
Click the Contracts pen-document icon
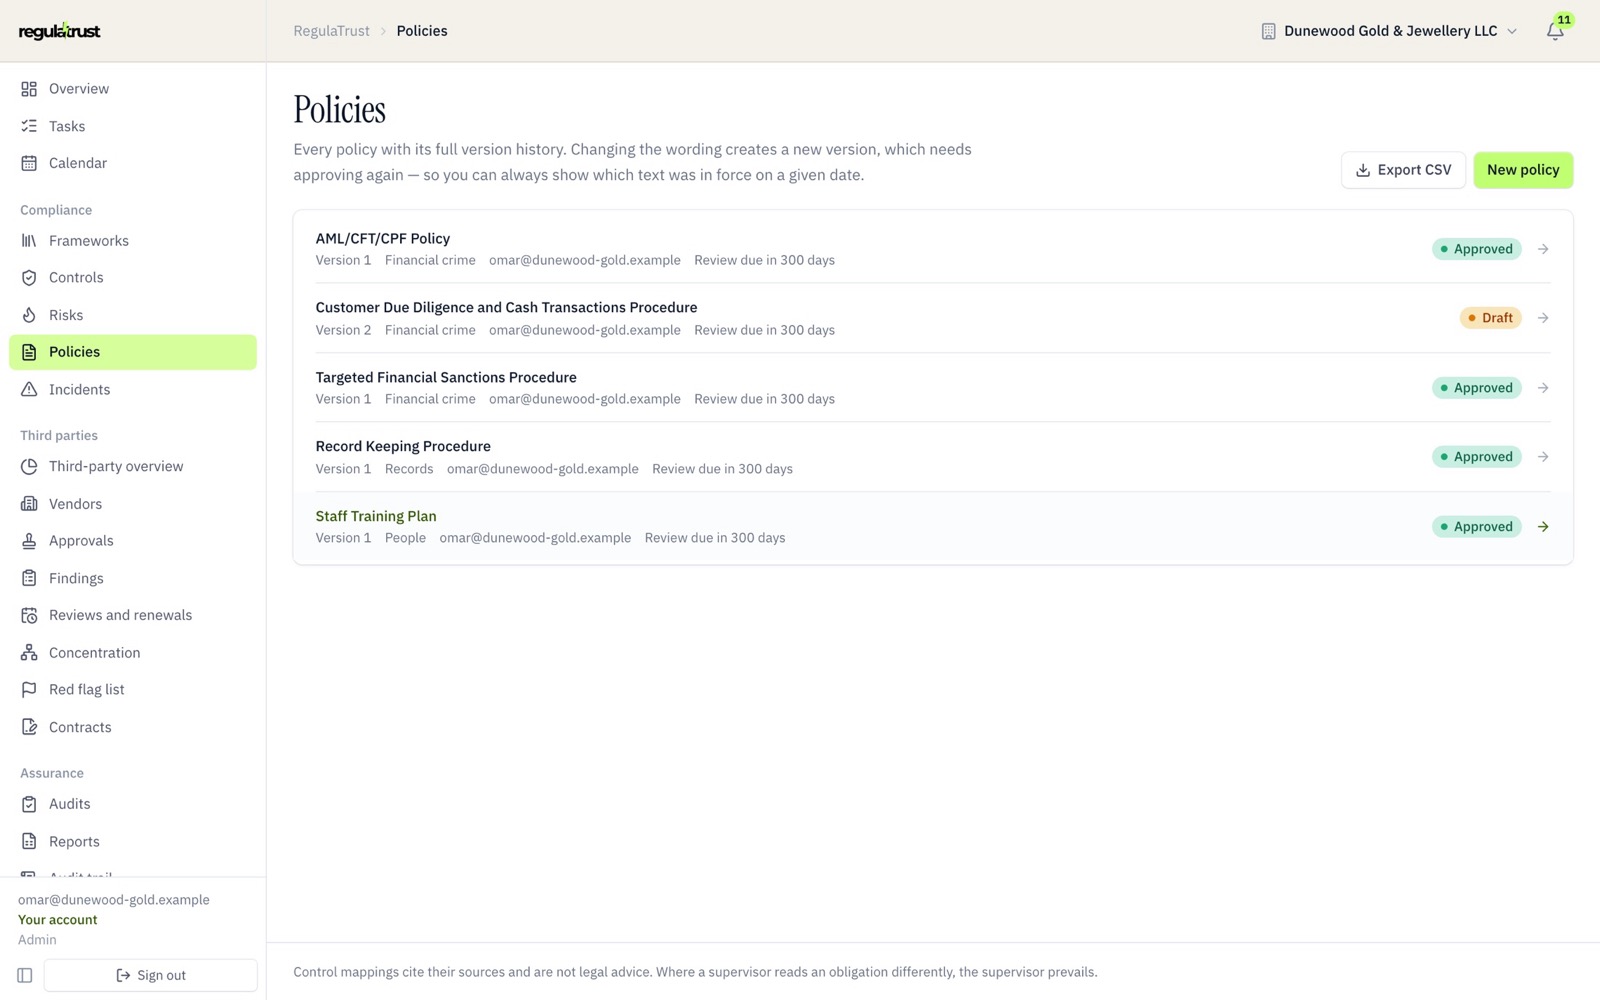pos(29,727)
